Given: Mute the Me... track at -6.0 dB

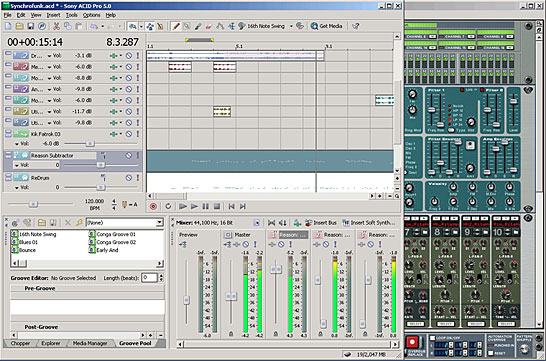Looking at the screenshot, I should pyautogui.click(x=129, y=66).
